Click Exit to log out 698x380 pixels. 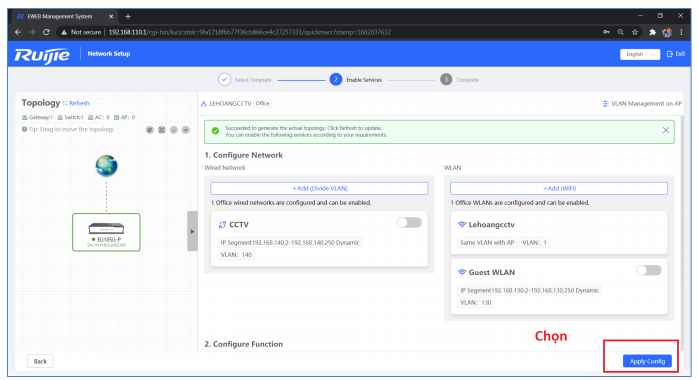pyautogui.click(x=676, y=54)
